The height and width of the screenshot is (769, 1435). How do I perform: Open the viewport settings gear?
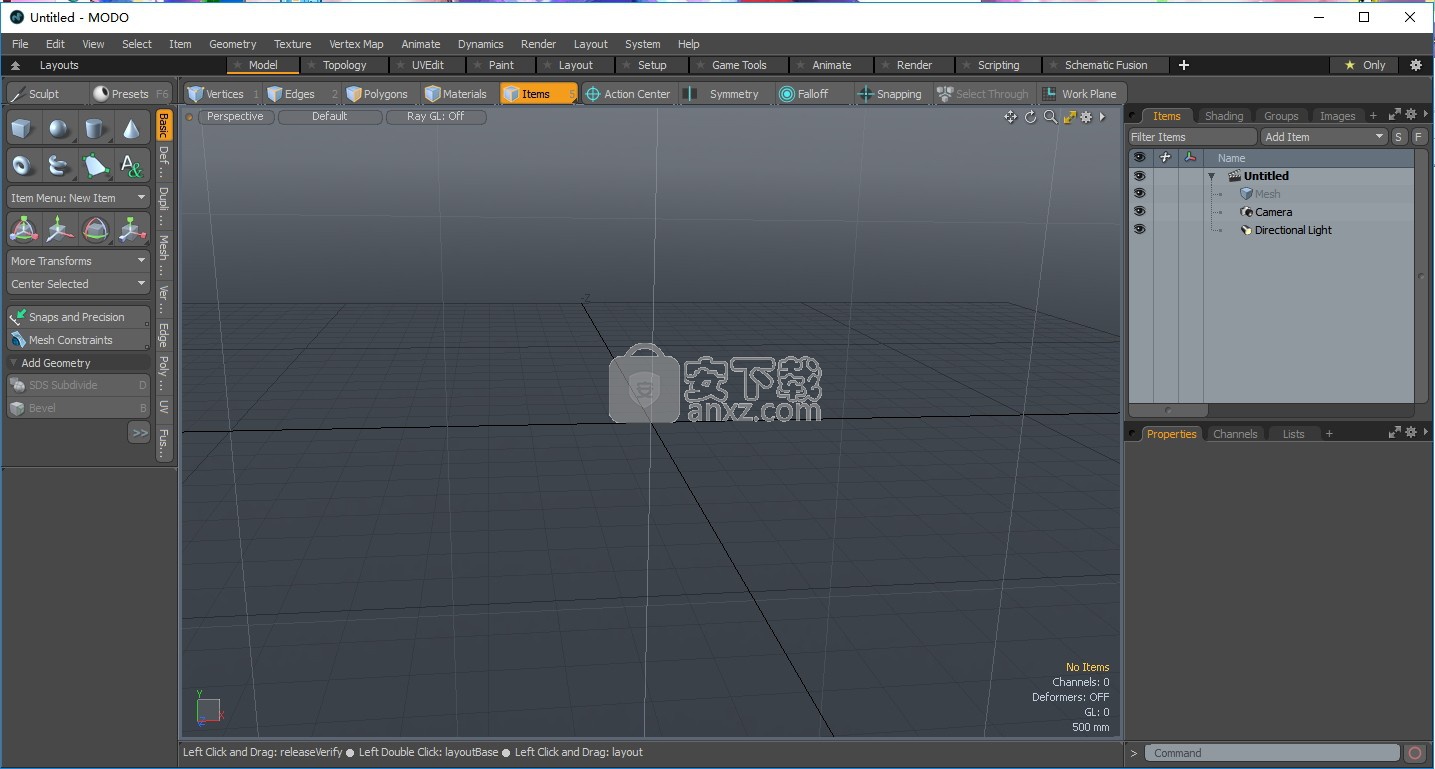[1086, 117]
